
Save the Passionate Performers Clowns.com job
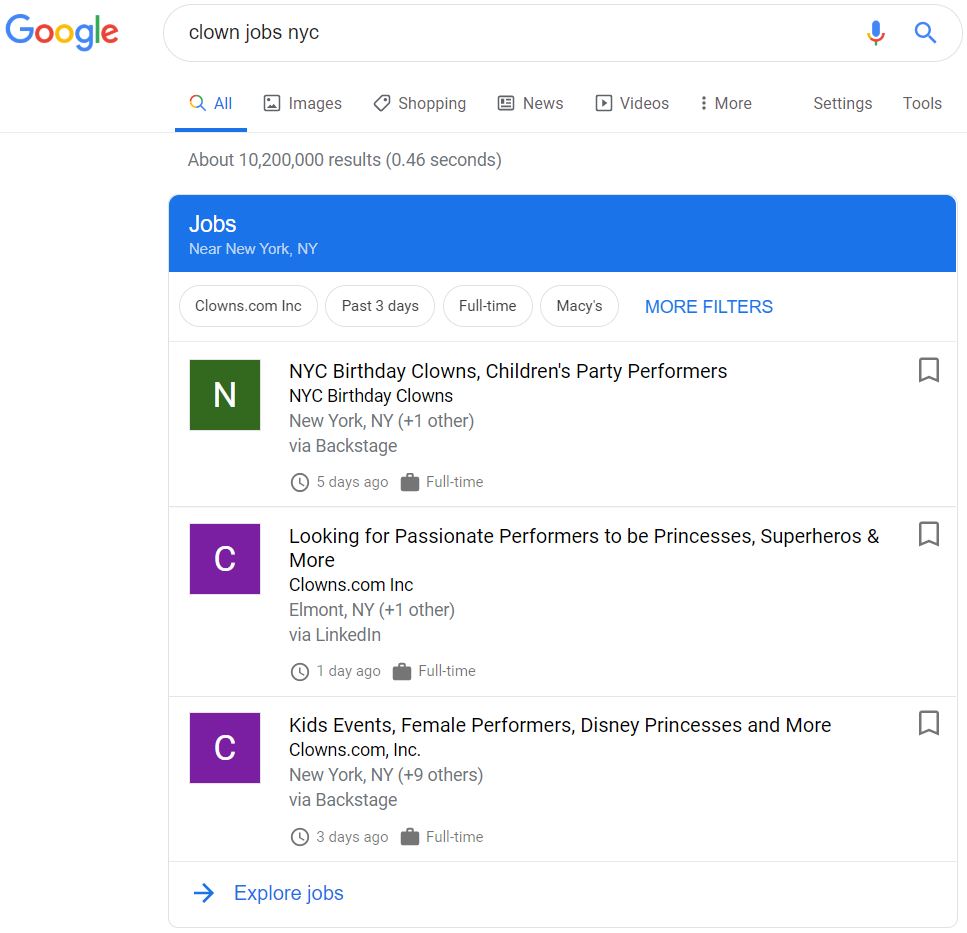click(929, 534)
